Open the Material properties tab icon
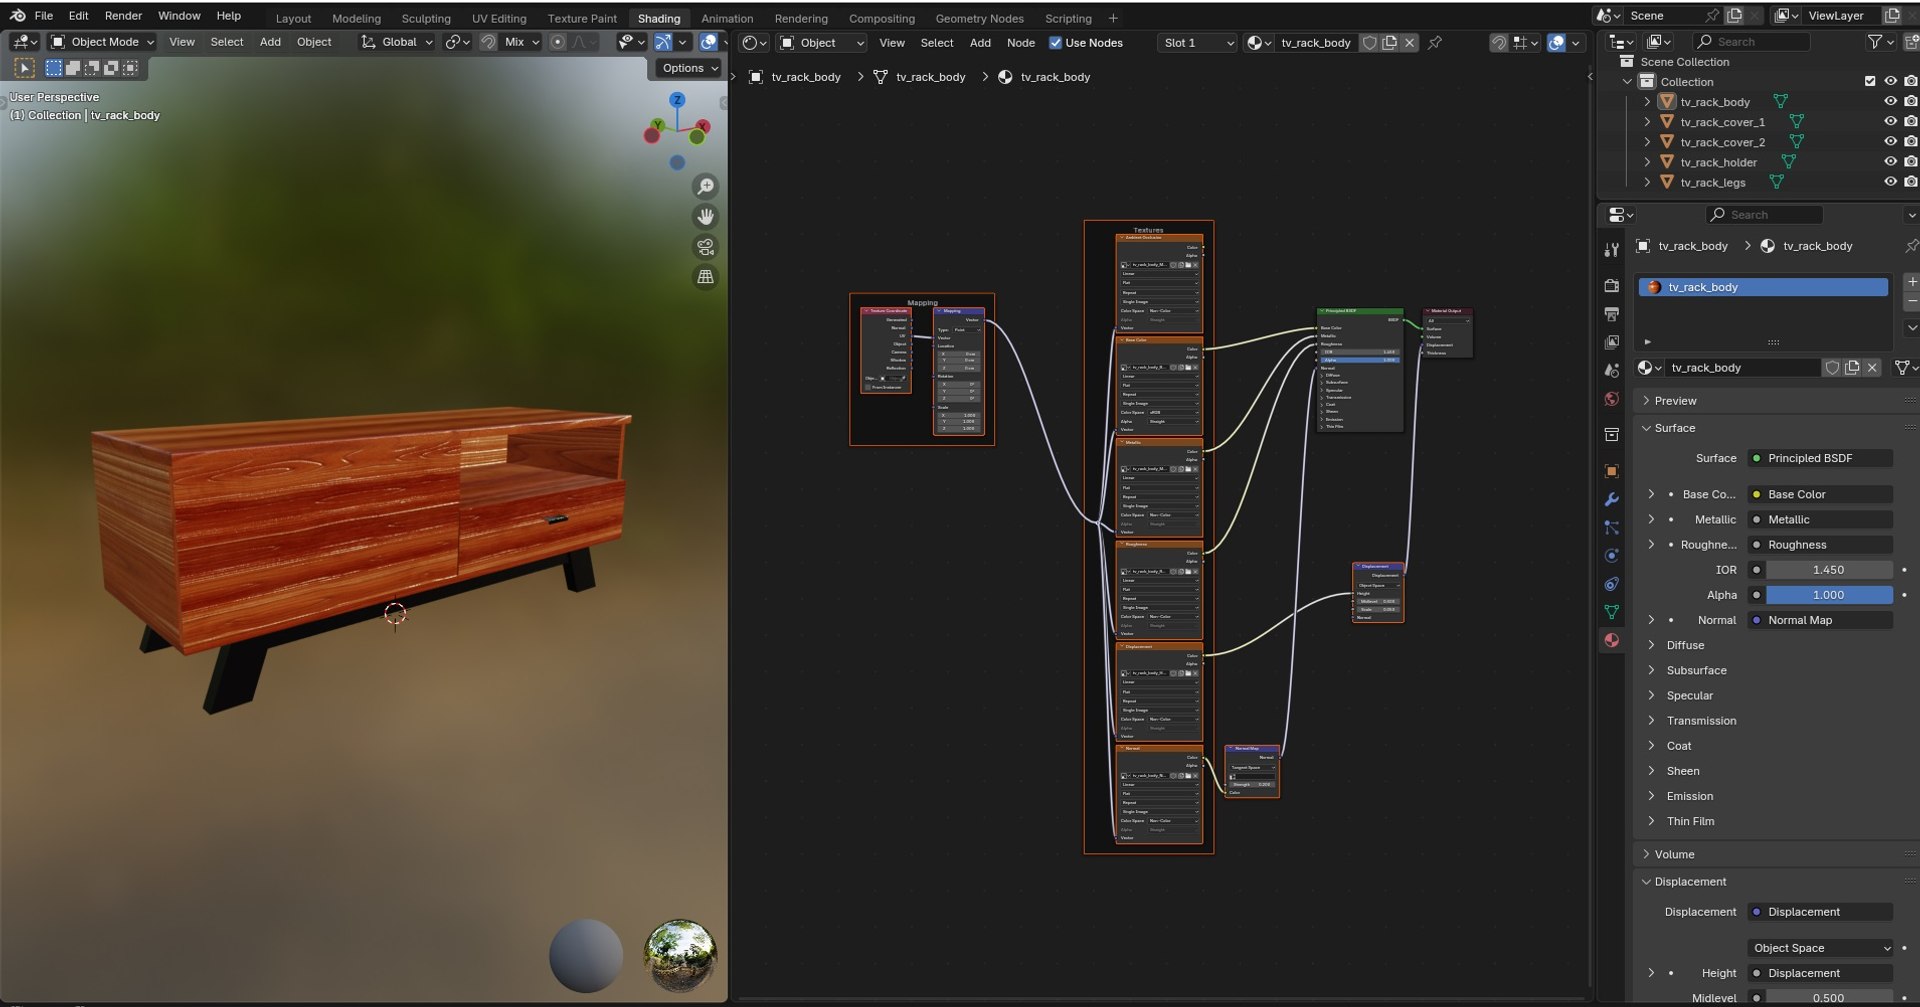 pos(1611,640)
